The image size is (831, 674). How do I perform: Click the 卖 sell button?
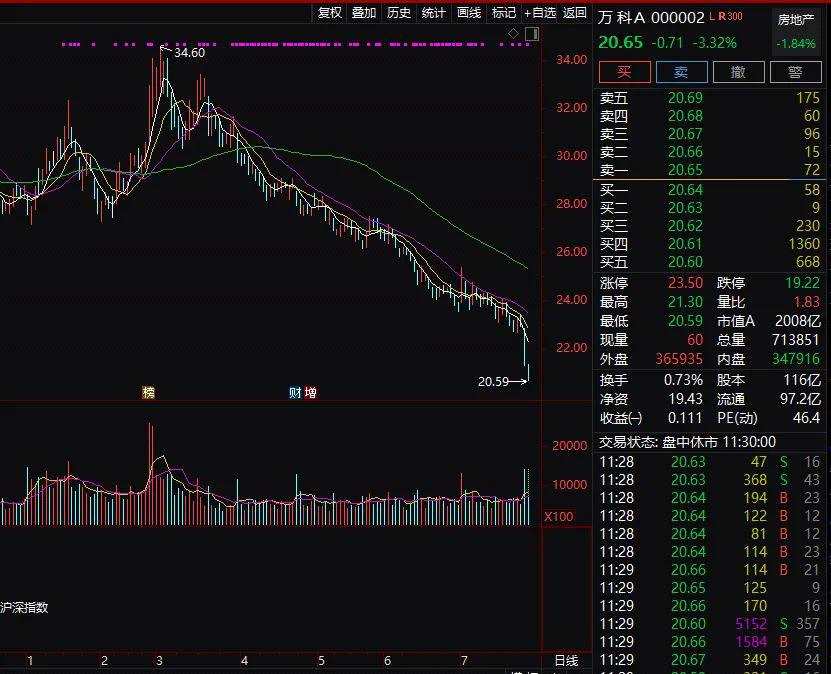[682, 72]
